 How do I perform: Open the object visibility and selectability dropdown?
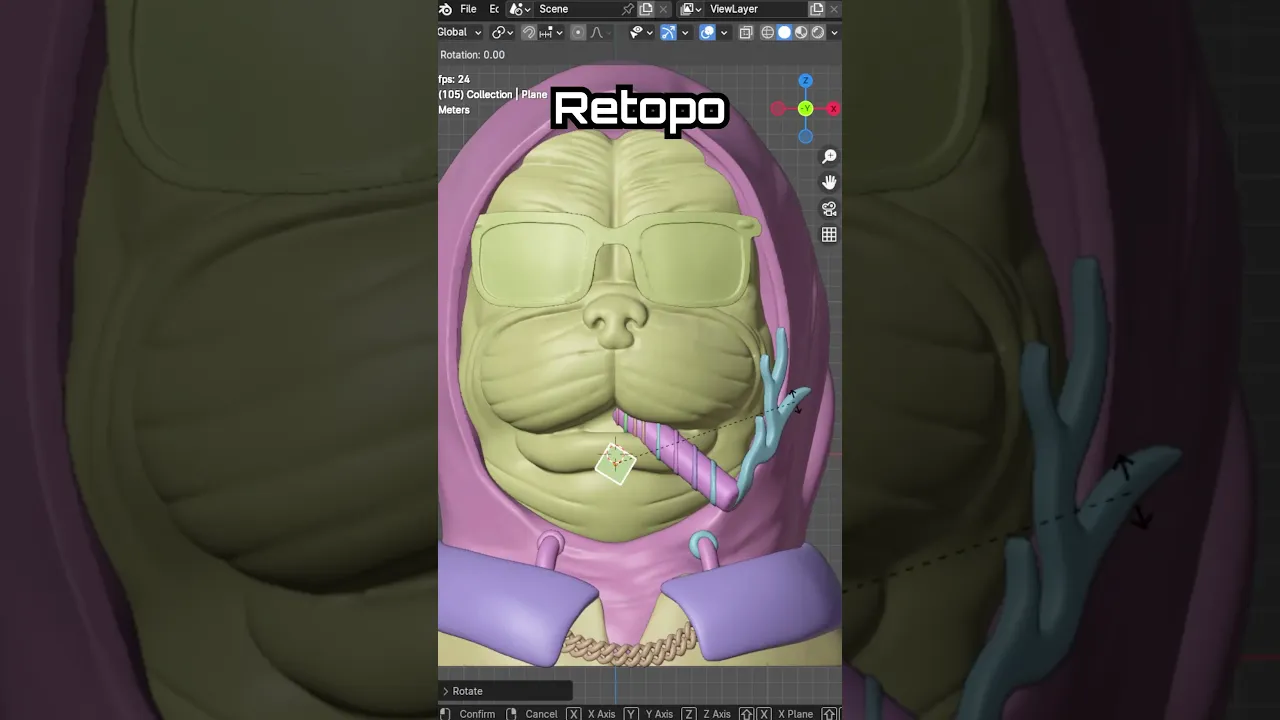(x=640, y=32)
